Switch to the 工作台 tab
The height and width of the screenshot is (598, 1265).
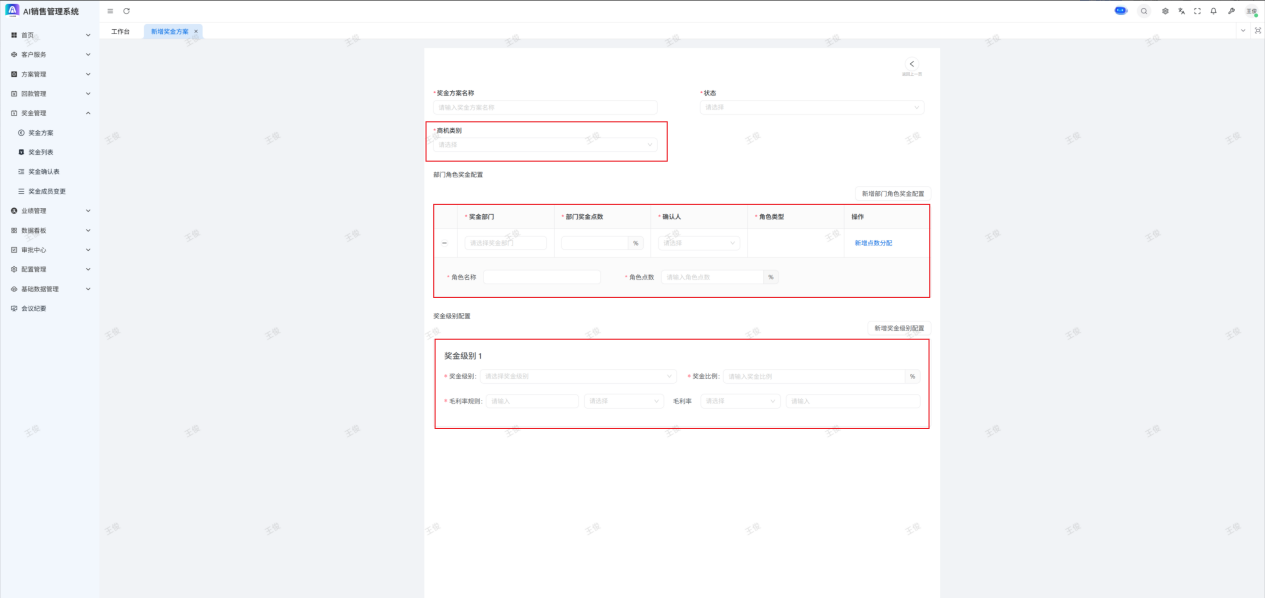pyautogui.click(x=120, y=31)
